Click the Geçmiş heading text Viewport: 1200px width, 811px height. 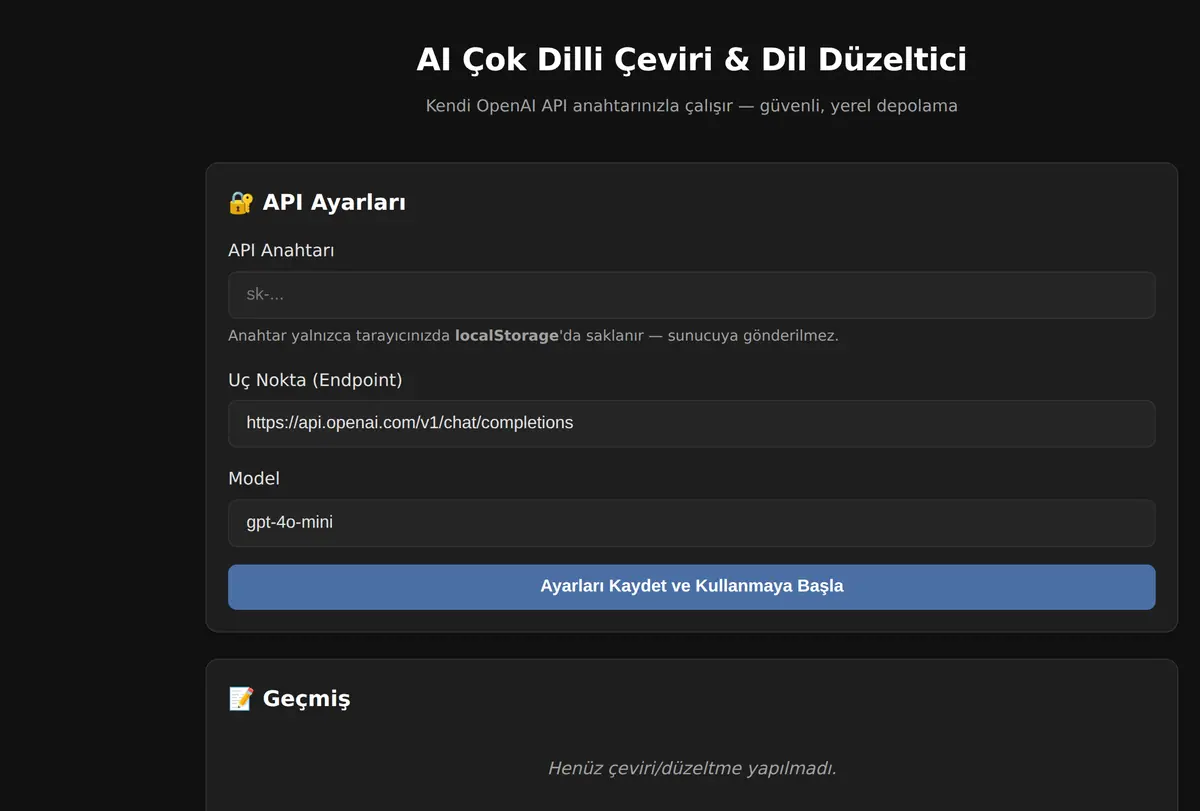click(x=307, y=699)
